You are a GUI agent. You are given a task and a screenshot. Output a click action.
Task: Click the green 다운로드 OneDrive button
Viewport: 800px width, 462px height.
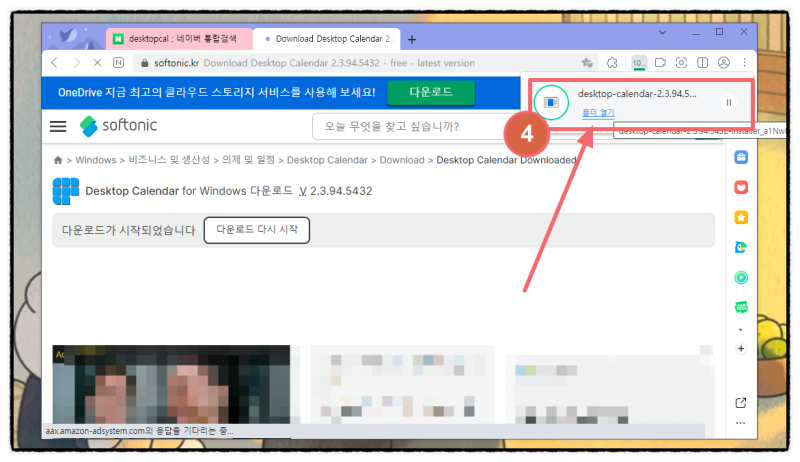[431, 92]
